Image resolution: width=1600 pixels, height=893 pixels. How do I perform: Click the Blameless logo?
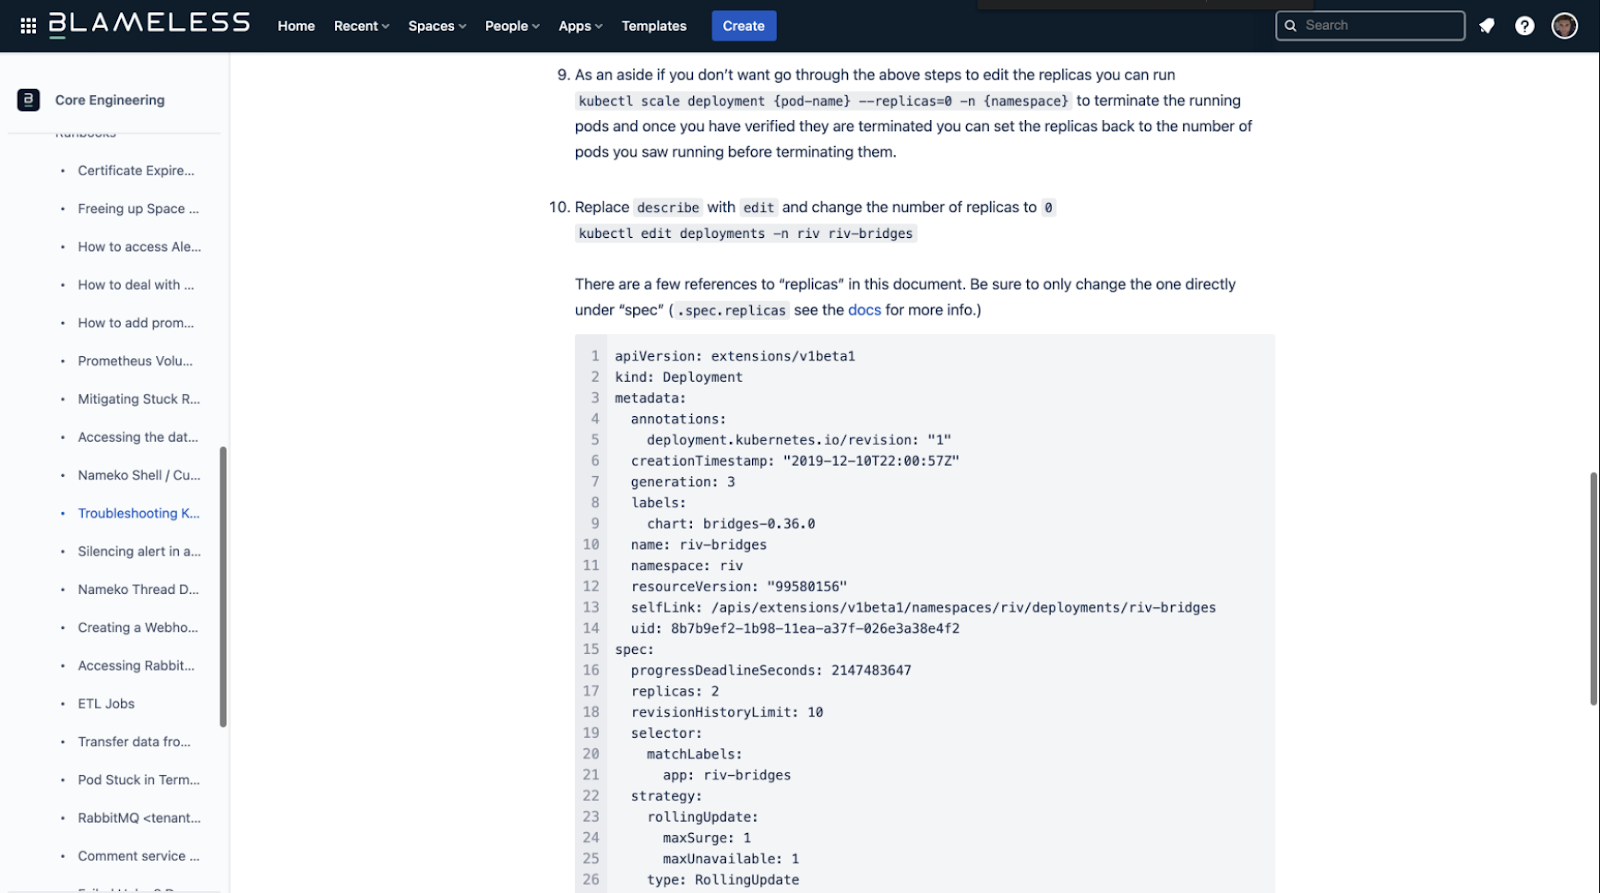click(150, 24)
